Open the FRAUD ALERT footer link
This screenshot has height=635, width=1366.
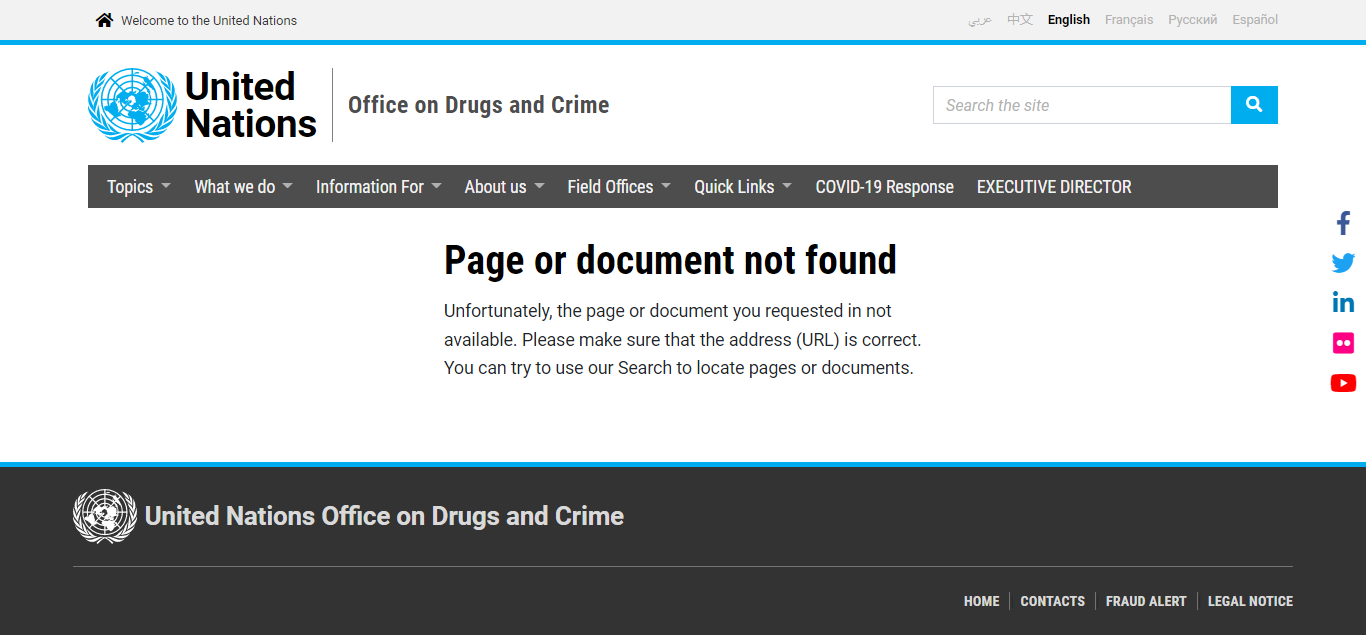(1146, 601)
